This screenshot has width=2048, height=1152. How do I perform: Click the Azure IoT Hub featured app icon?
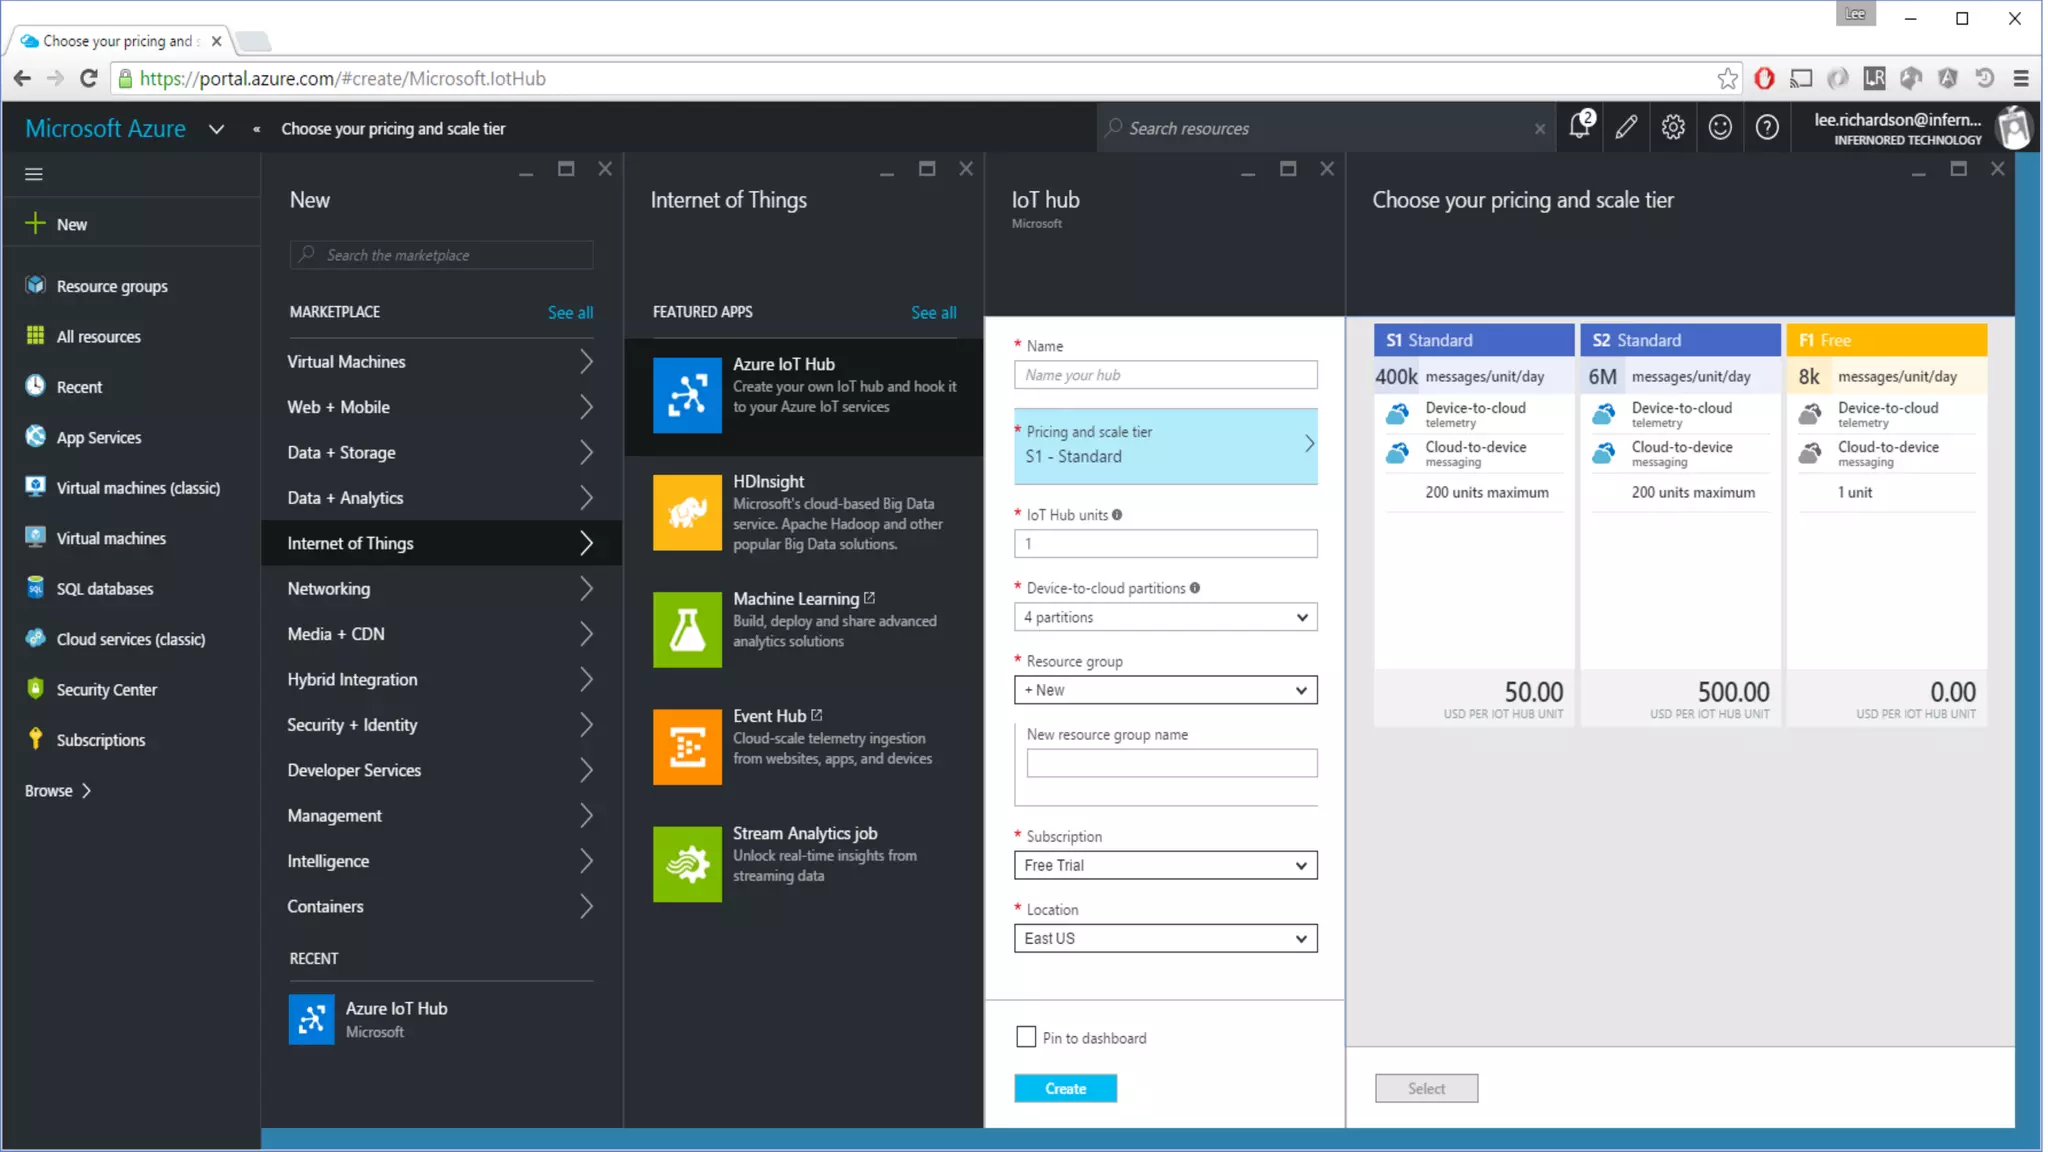coord(687,395)
